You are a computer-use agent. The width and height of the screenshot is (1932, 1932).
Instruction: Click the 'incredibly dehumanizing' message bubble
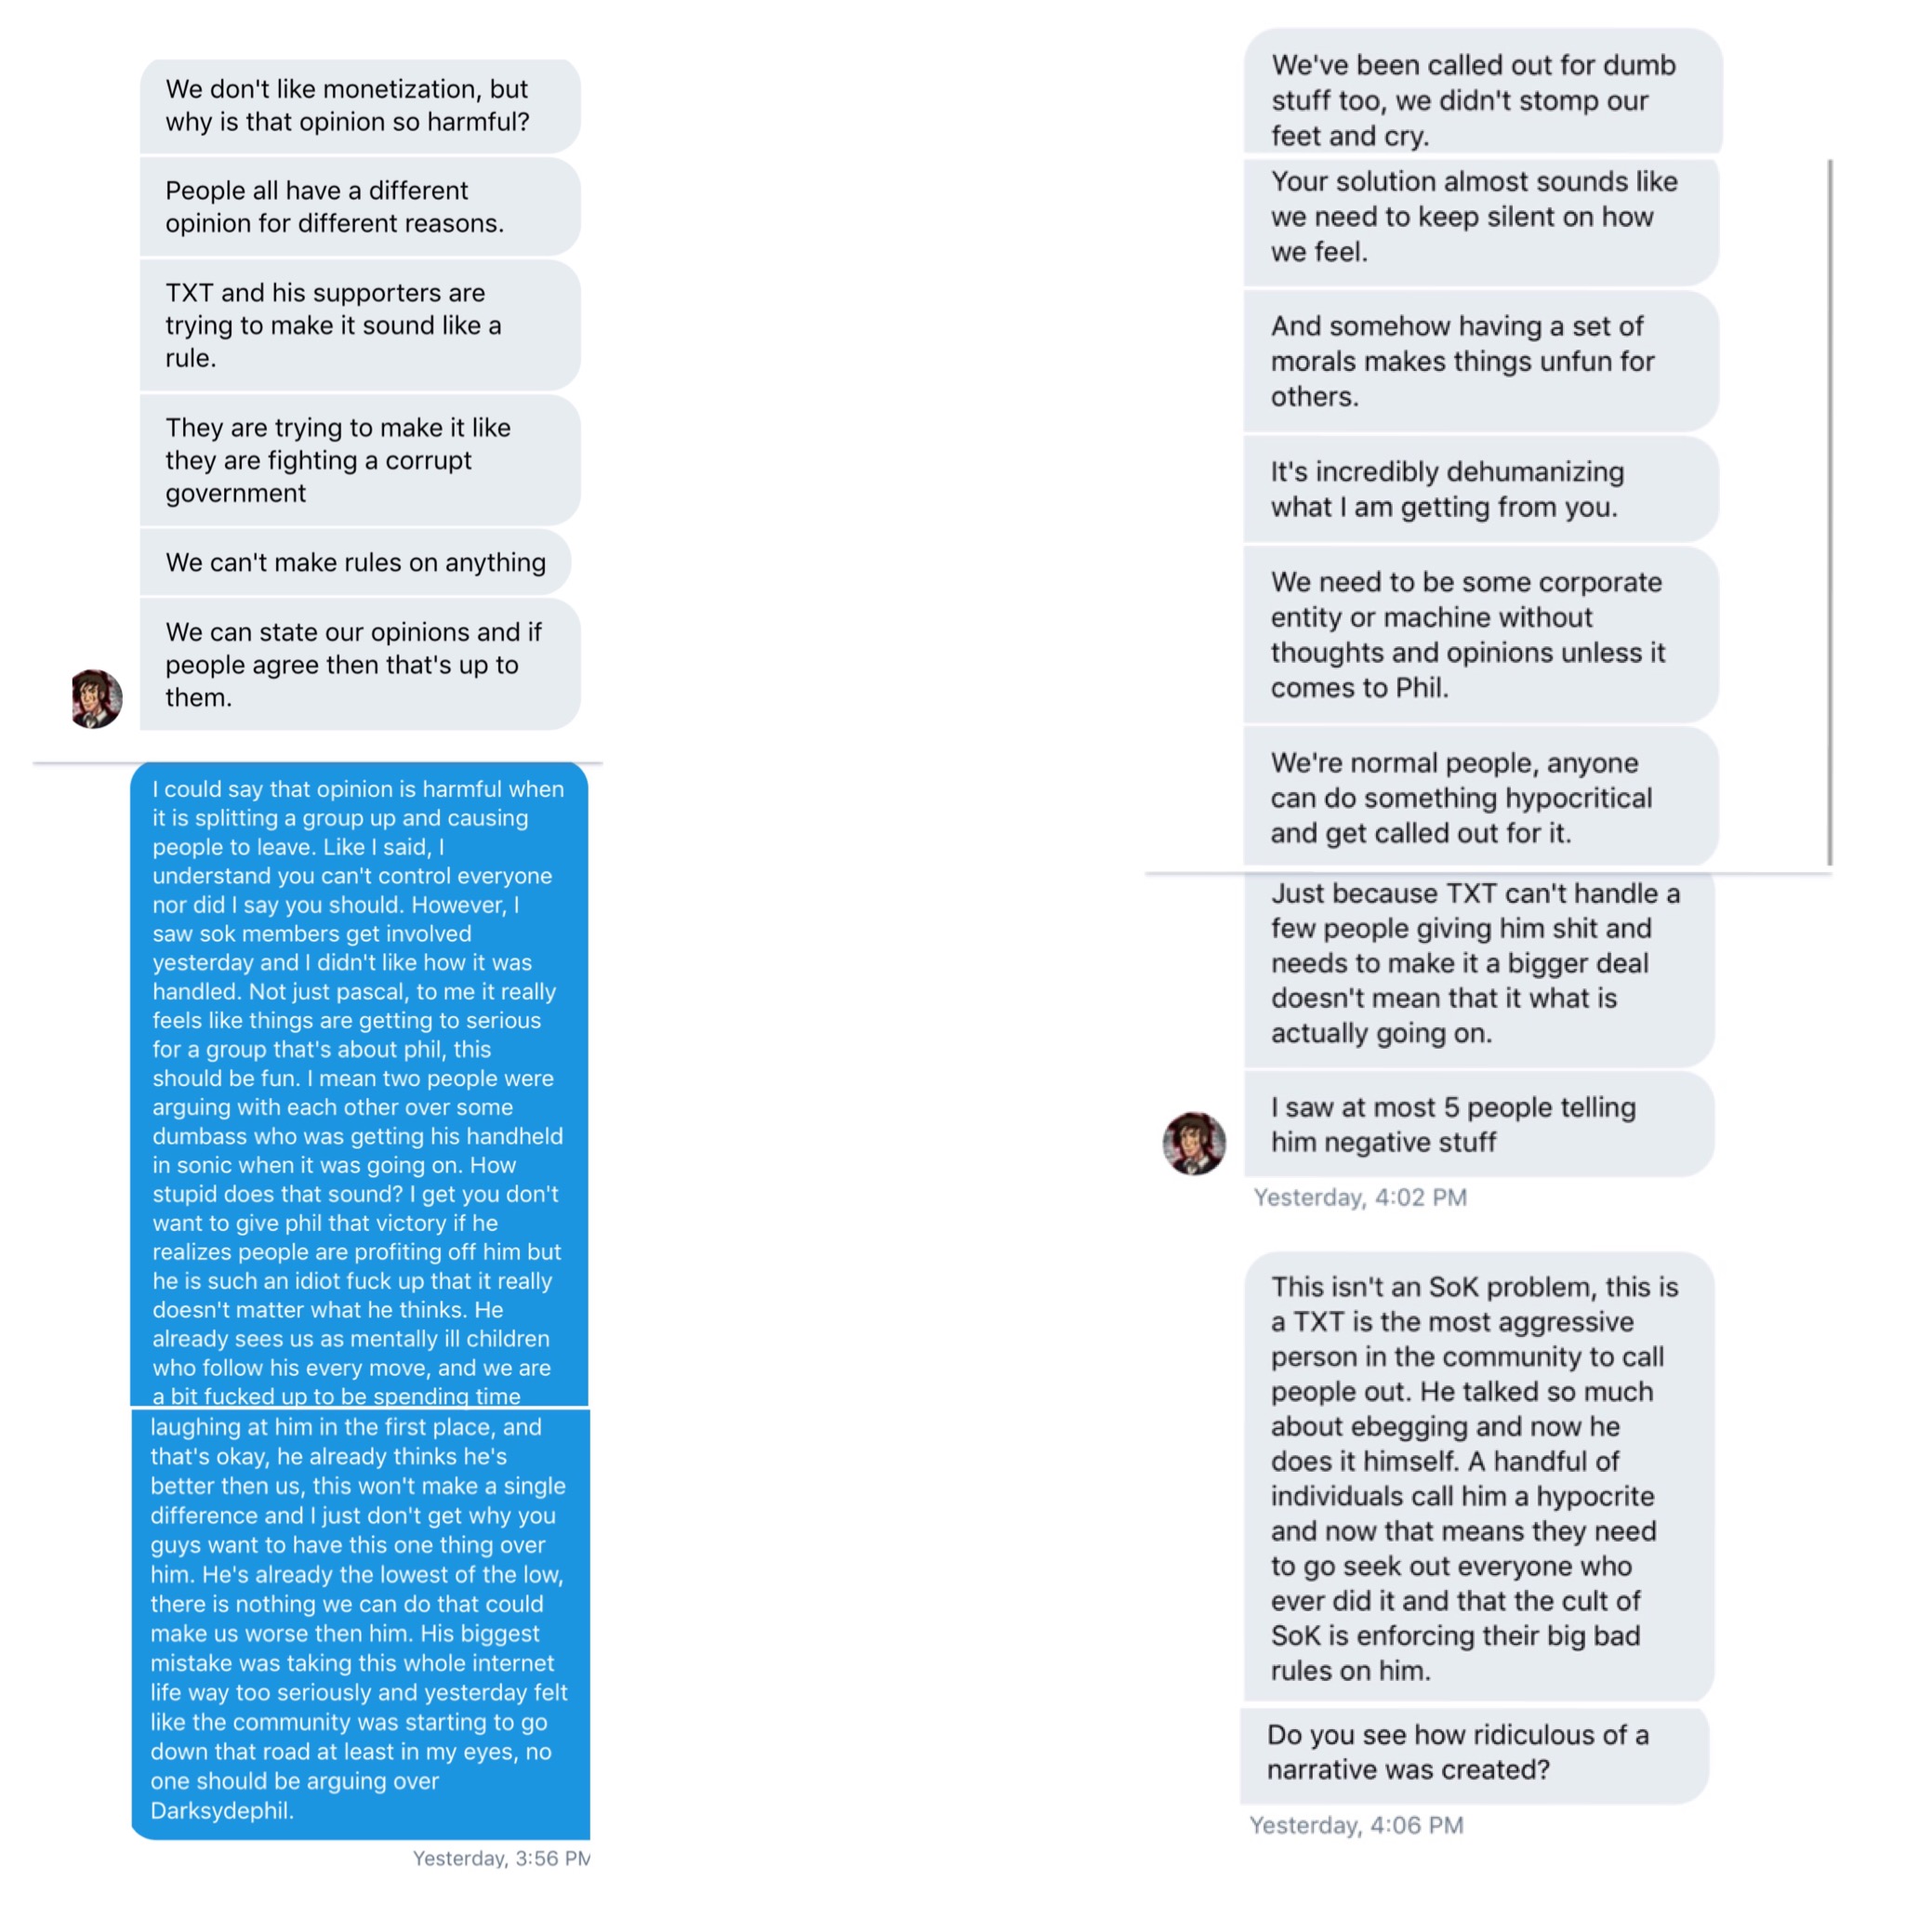pos(1481,489)
